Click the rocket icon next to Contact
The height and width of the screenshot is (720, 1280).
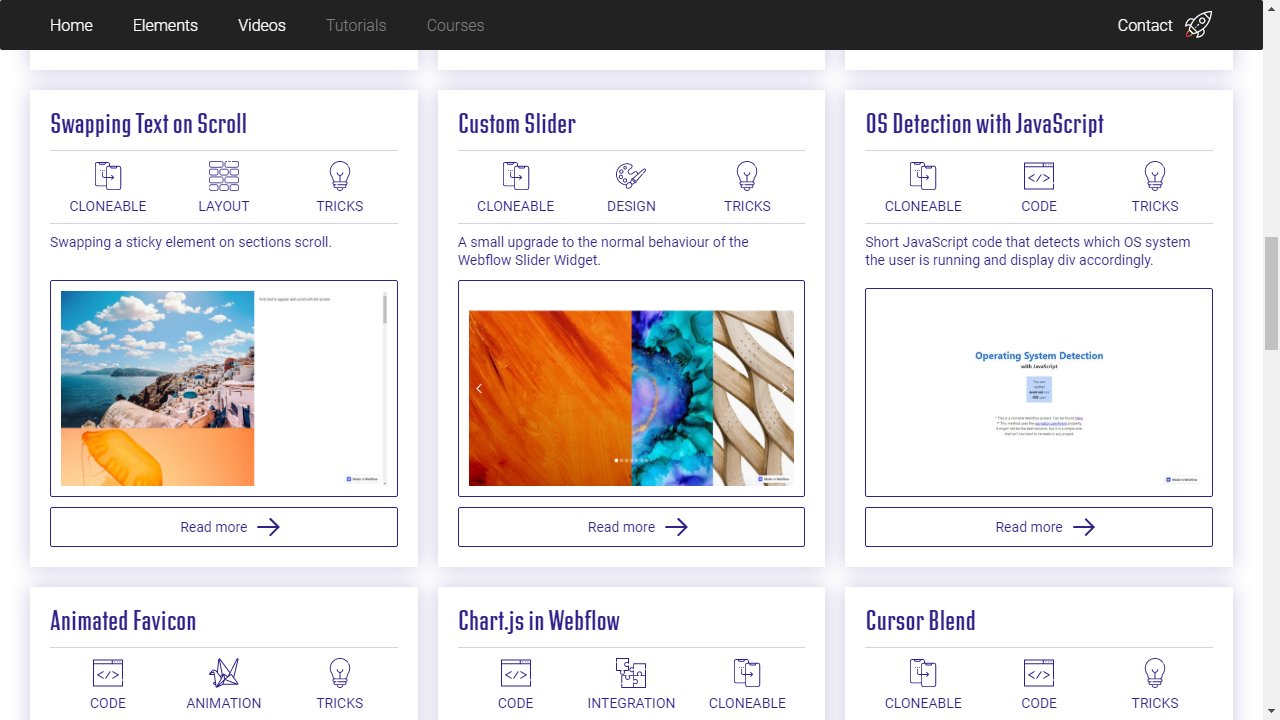point(1198,25)
